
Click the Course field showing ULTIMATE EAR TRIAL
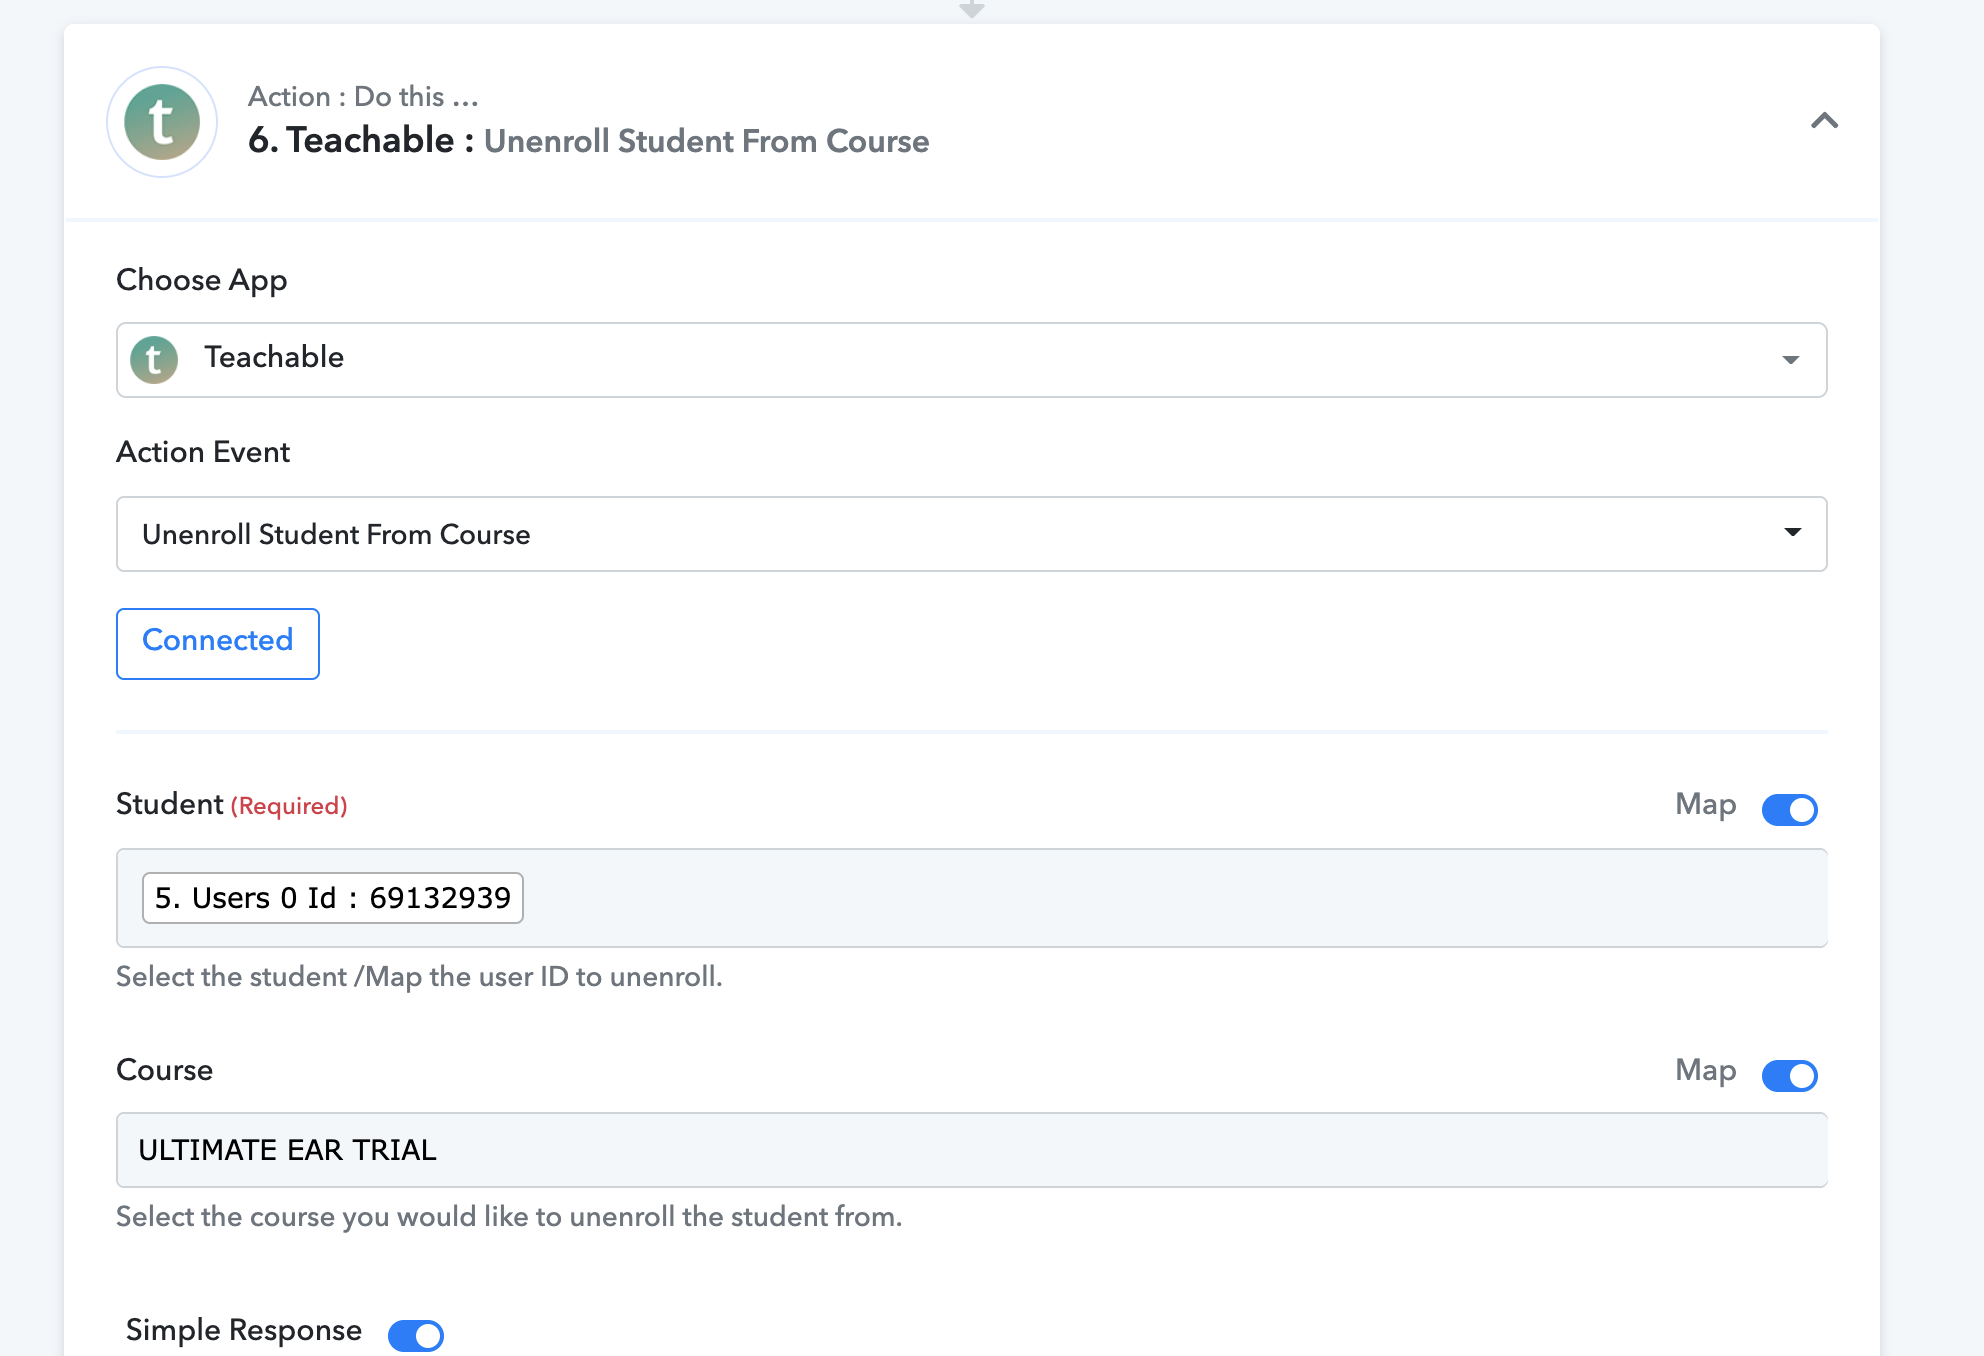(972, 1150)
